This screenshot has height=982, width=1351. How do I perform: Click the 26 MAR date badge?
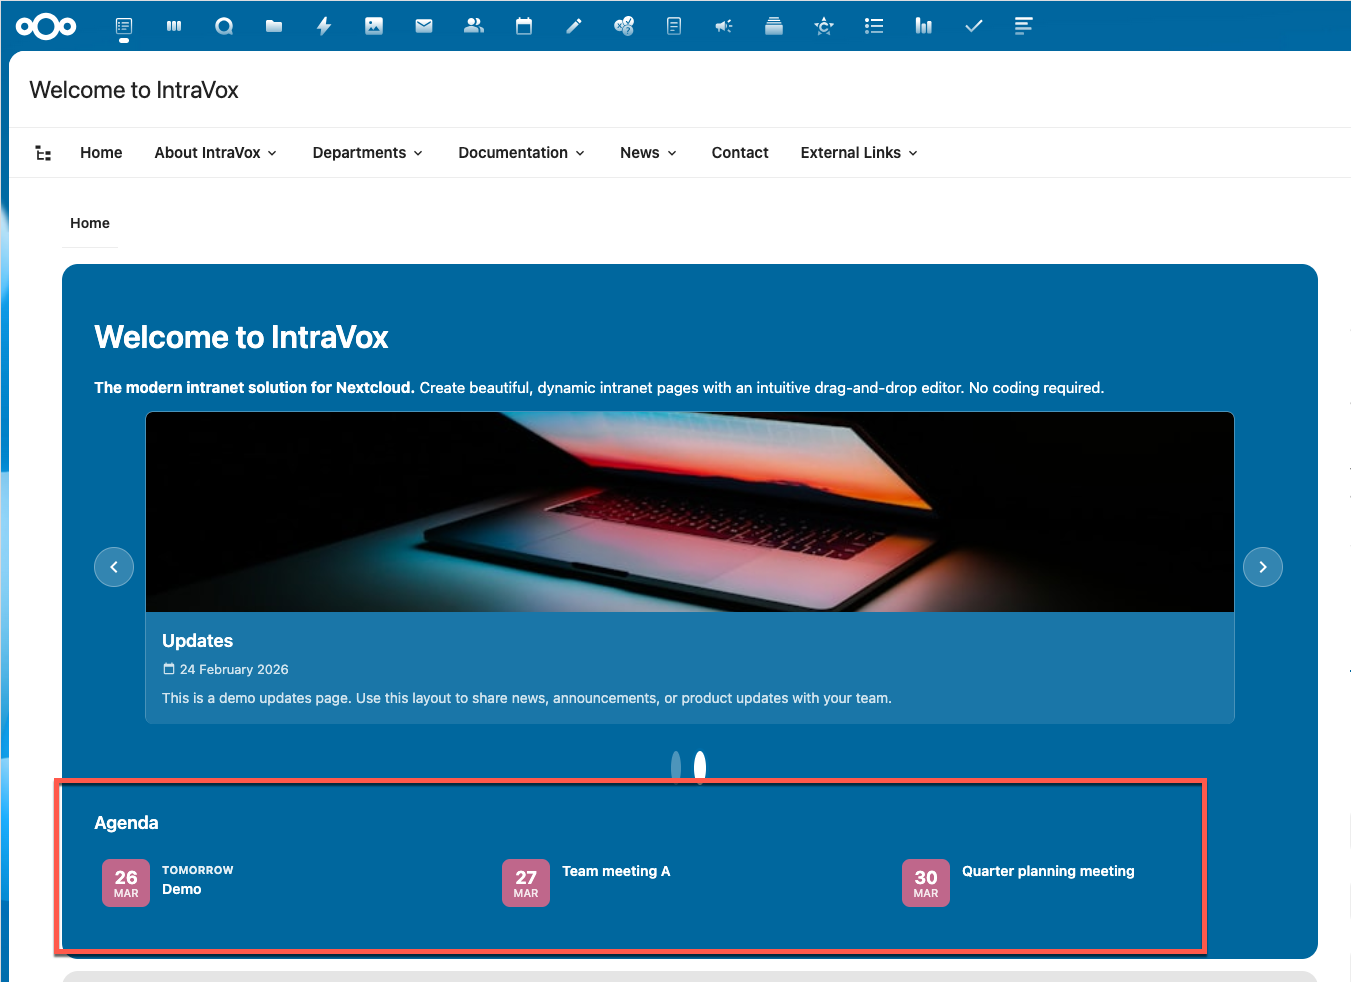coord(126,883)
